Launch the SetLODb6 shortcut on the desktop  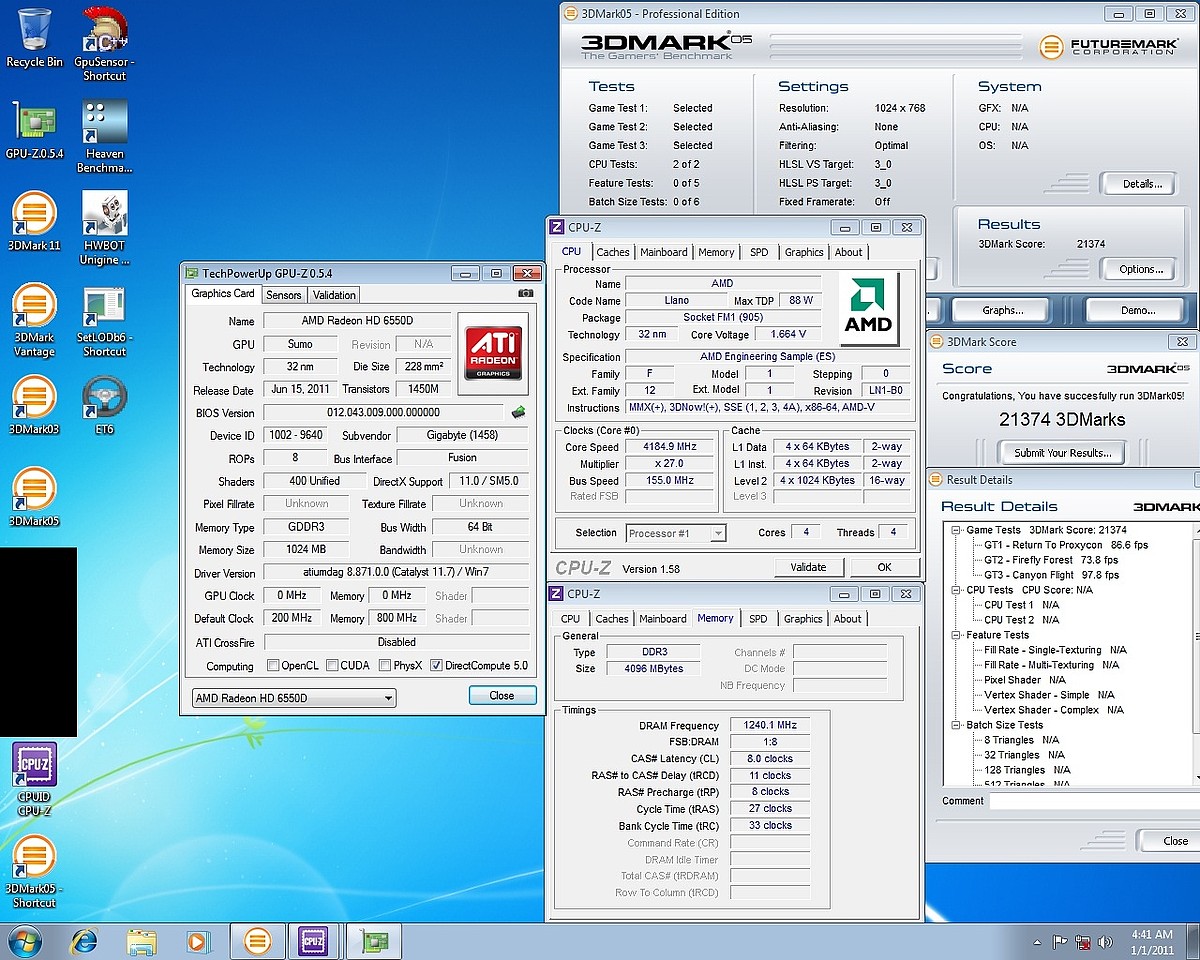click(x=105, y=321)
